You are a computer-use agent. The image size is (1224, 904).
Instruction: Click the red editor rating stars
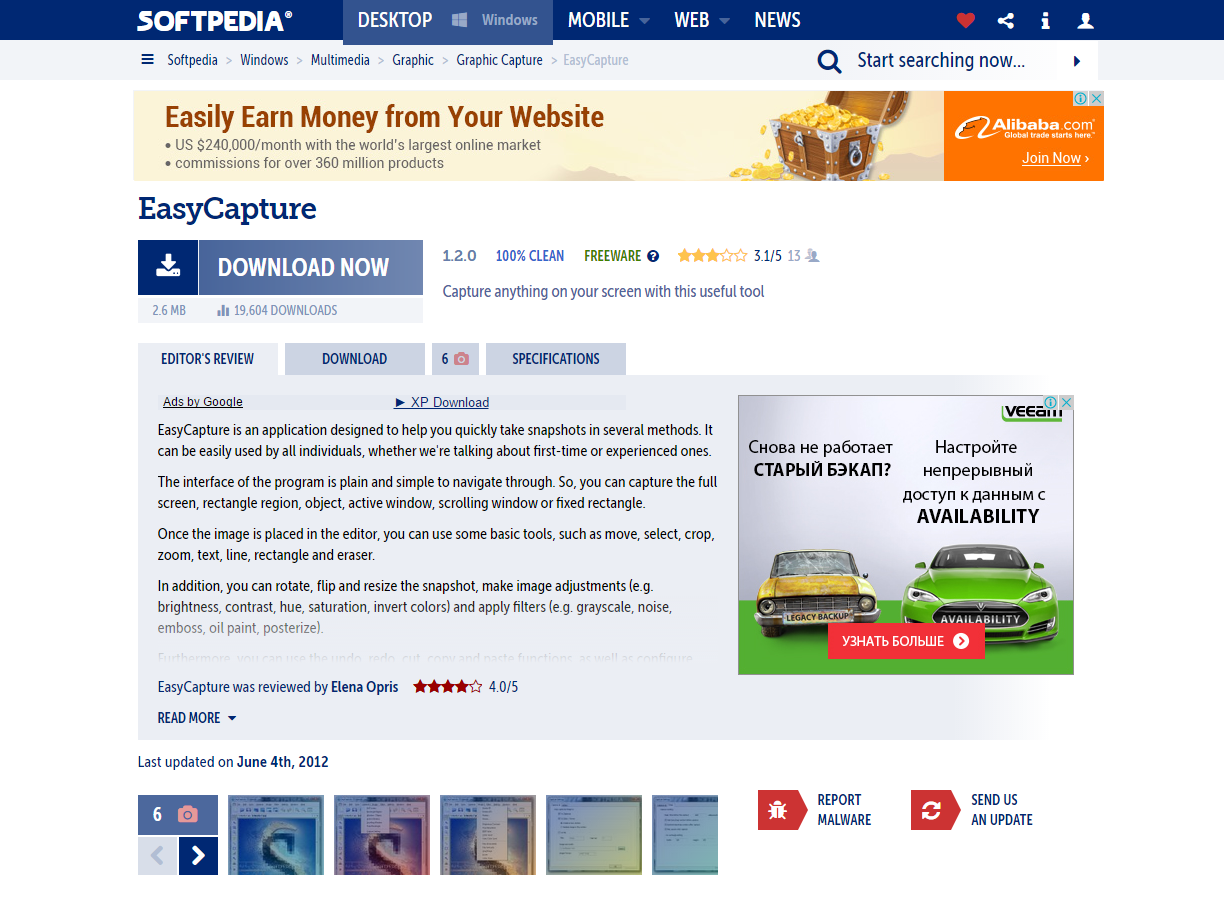(x=447, y=687)
